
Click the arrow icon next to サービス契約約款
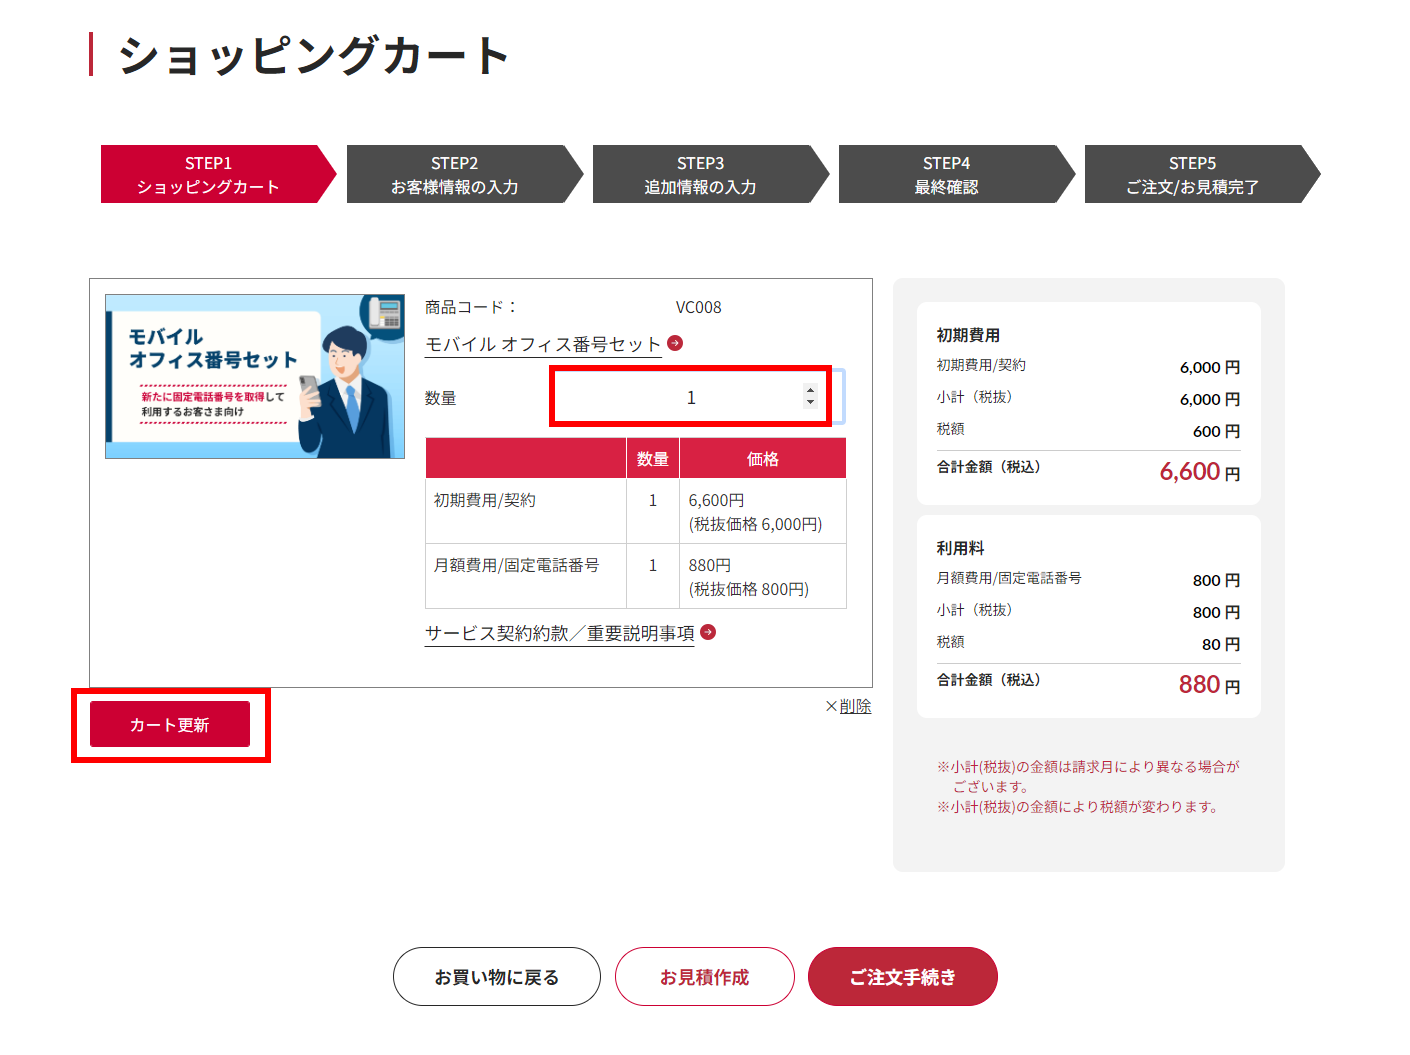tap(708, 632)
